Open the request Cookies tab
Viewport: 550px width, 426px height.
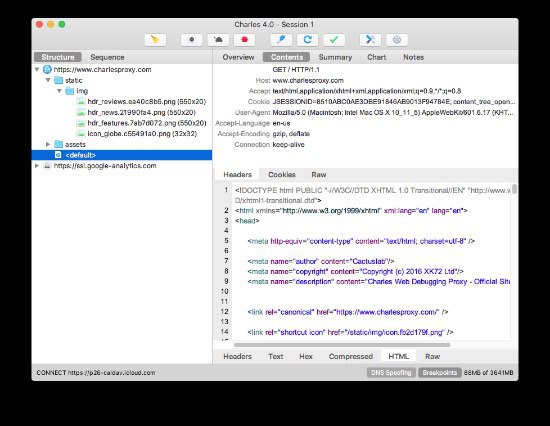[282, 174]
